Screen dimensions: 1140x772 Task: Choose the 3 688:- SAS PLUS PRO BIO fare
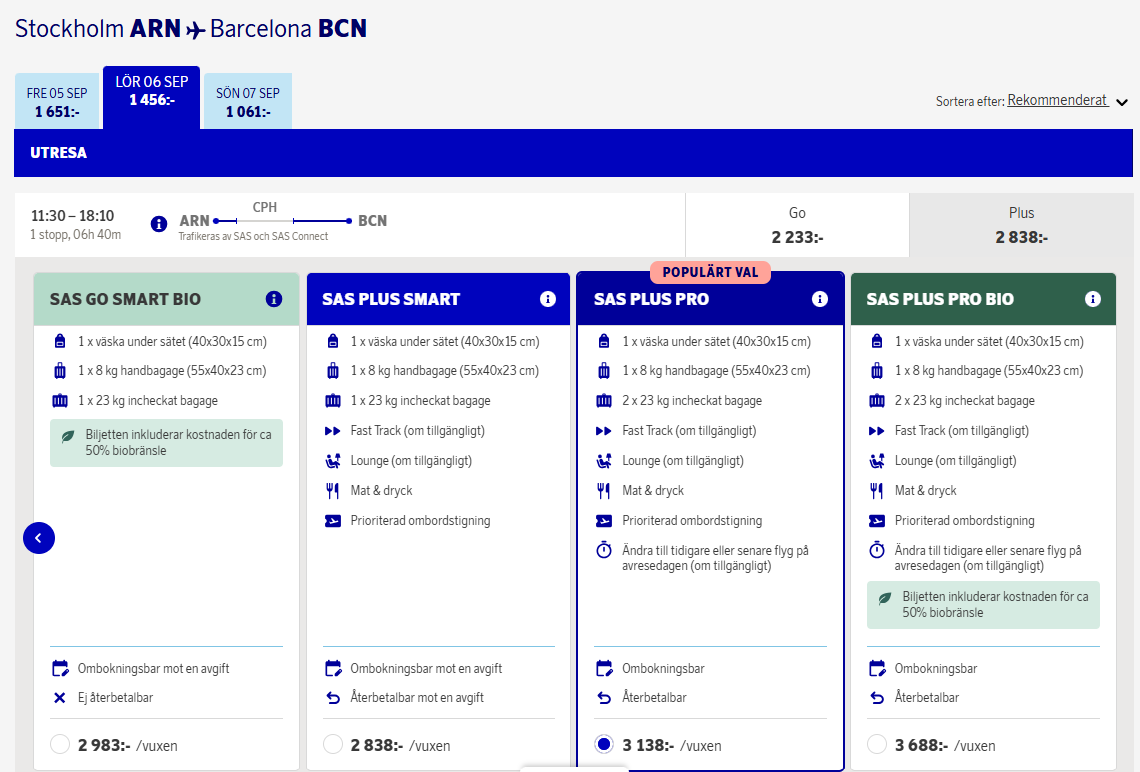(877, 744)
